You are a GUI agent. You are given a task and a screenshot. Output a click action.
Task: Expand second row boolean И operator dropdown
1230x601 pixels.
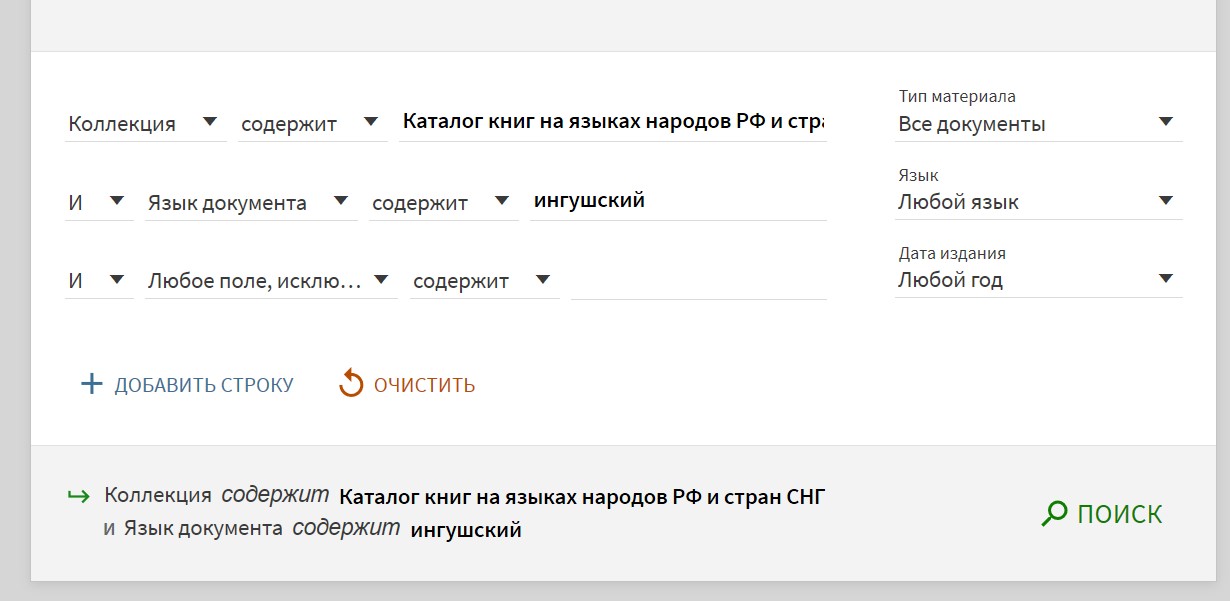click(x=97, y=202)
